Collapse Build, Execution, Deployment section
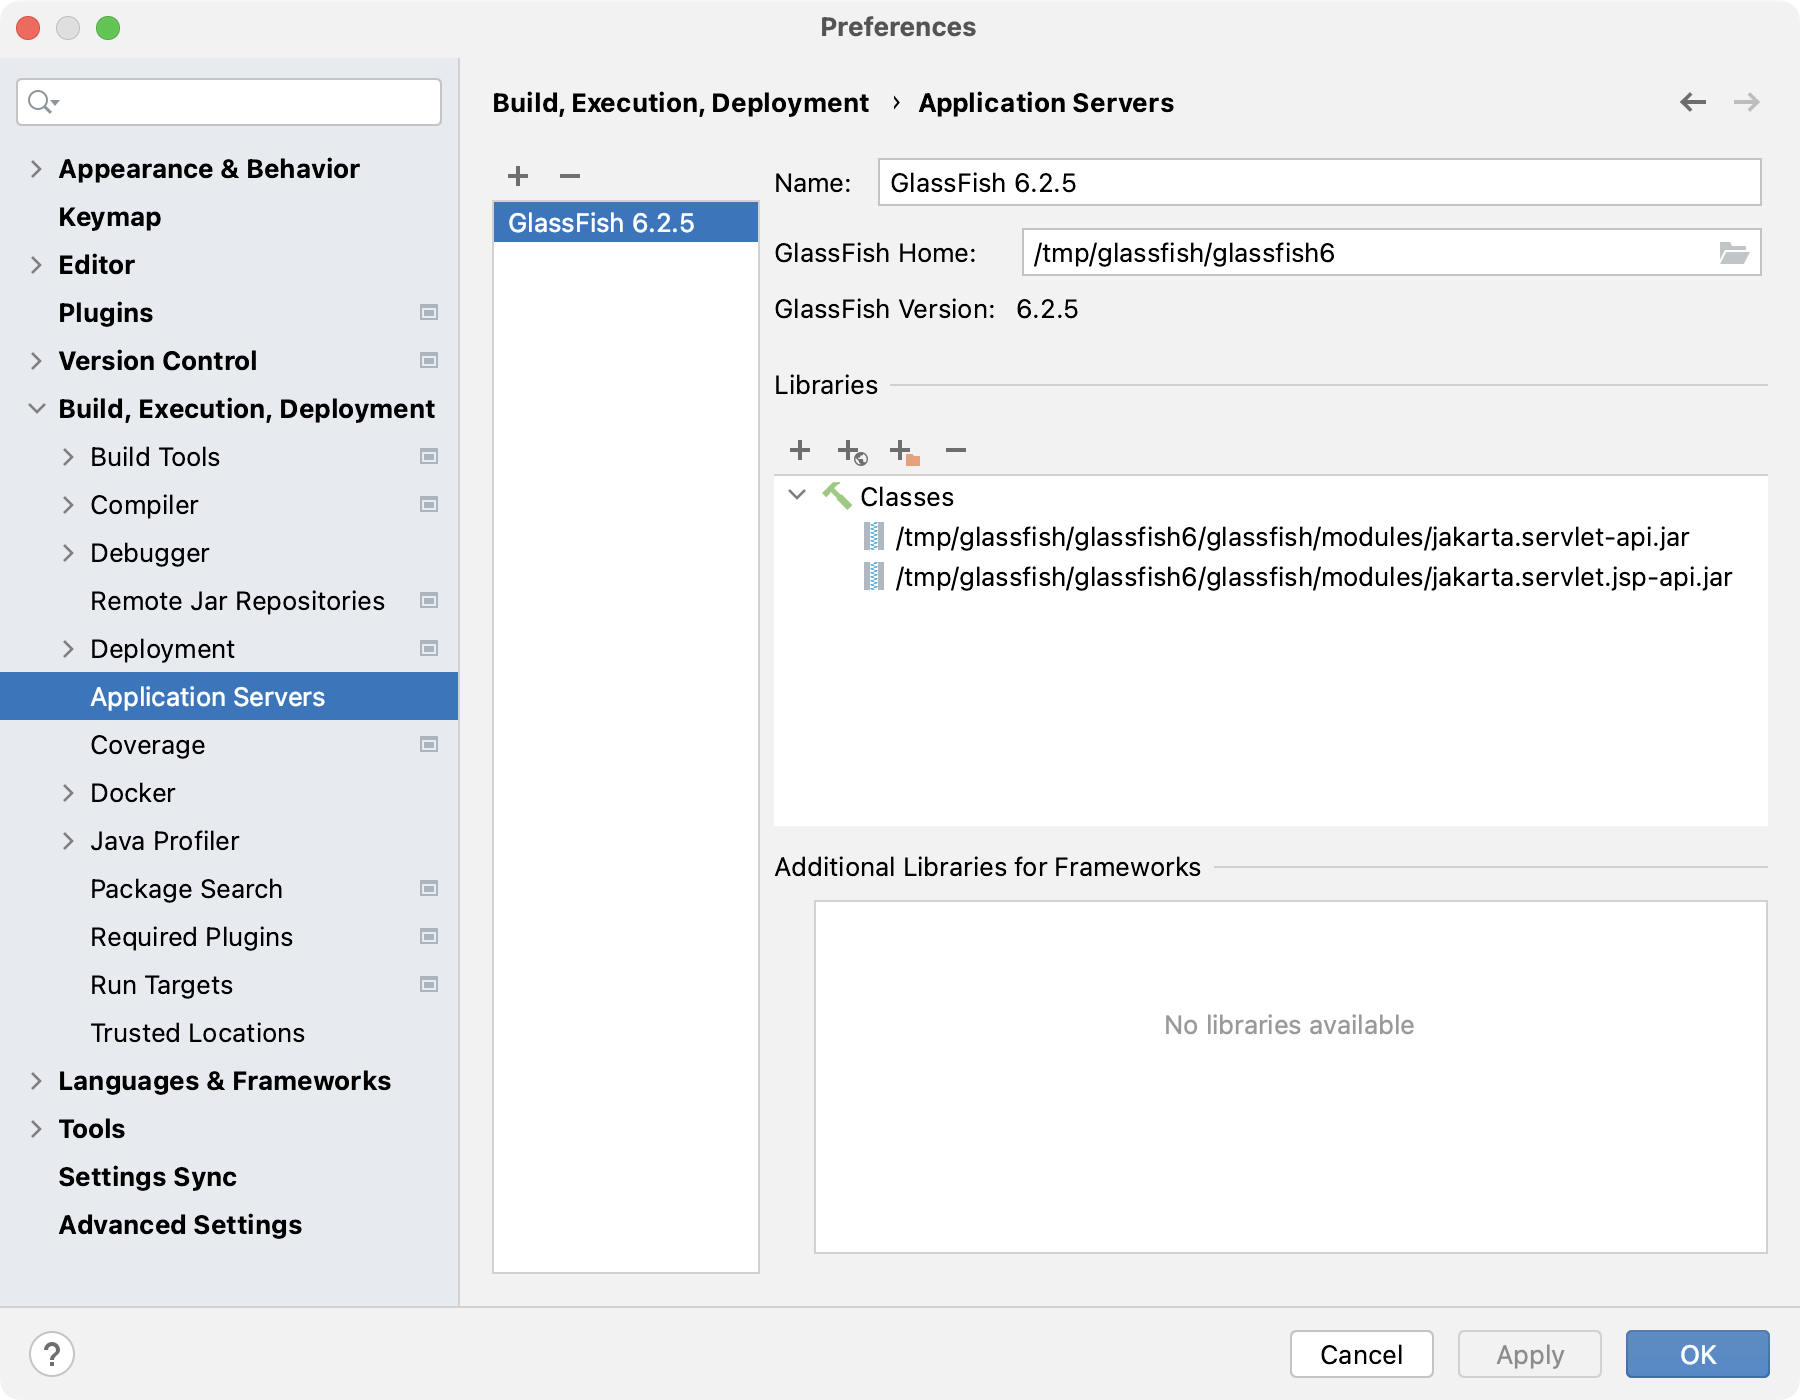 click(36, 409)
